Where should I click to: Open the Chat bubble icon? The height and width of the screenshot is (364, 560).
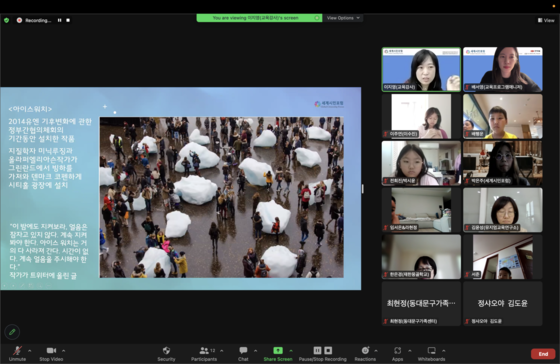243,350
